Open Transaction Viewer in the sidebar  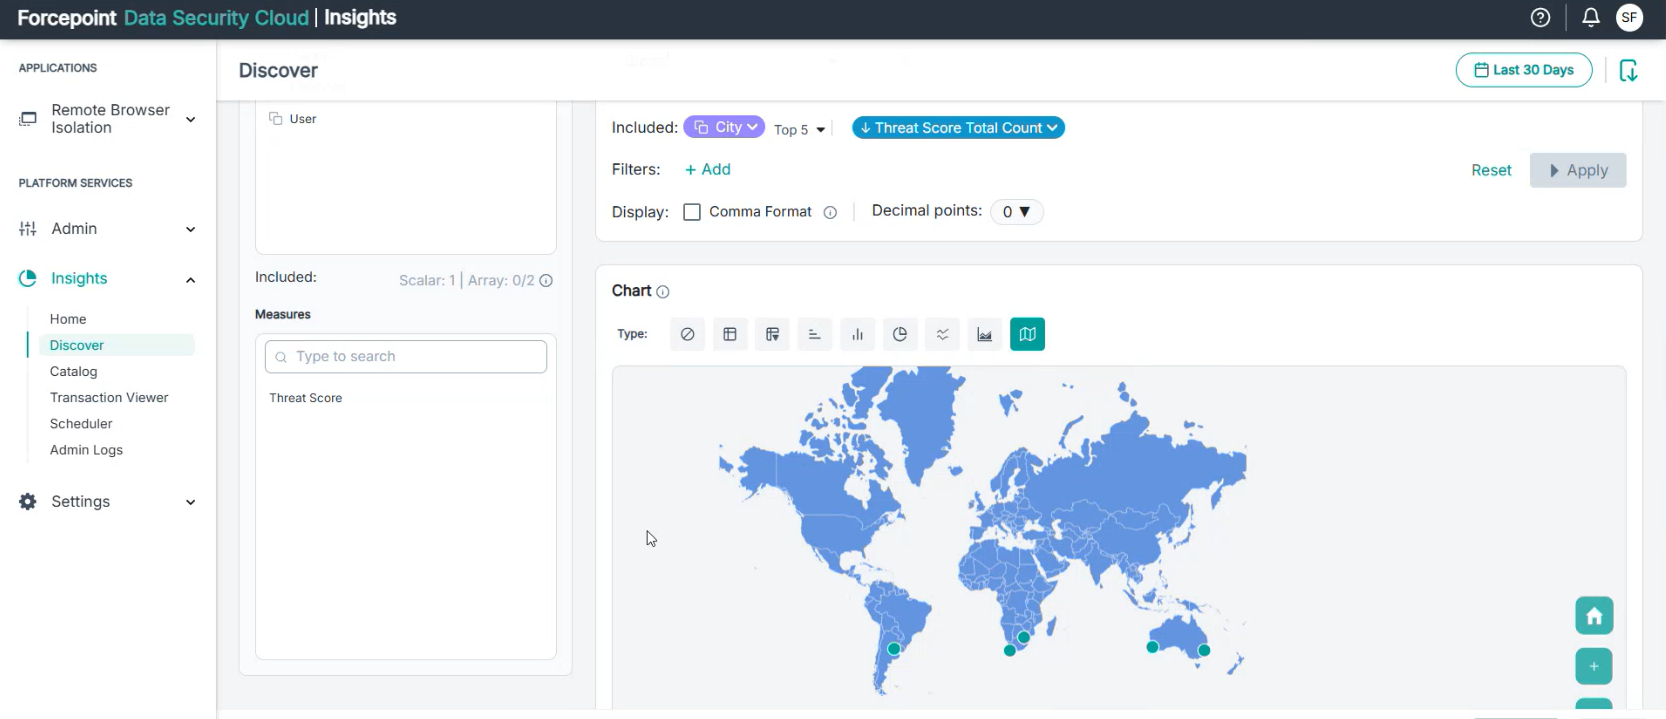pyautogui.click(x=109, y=397)
